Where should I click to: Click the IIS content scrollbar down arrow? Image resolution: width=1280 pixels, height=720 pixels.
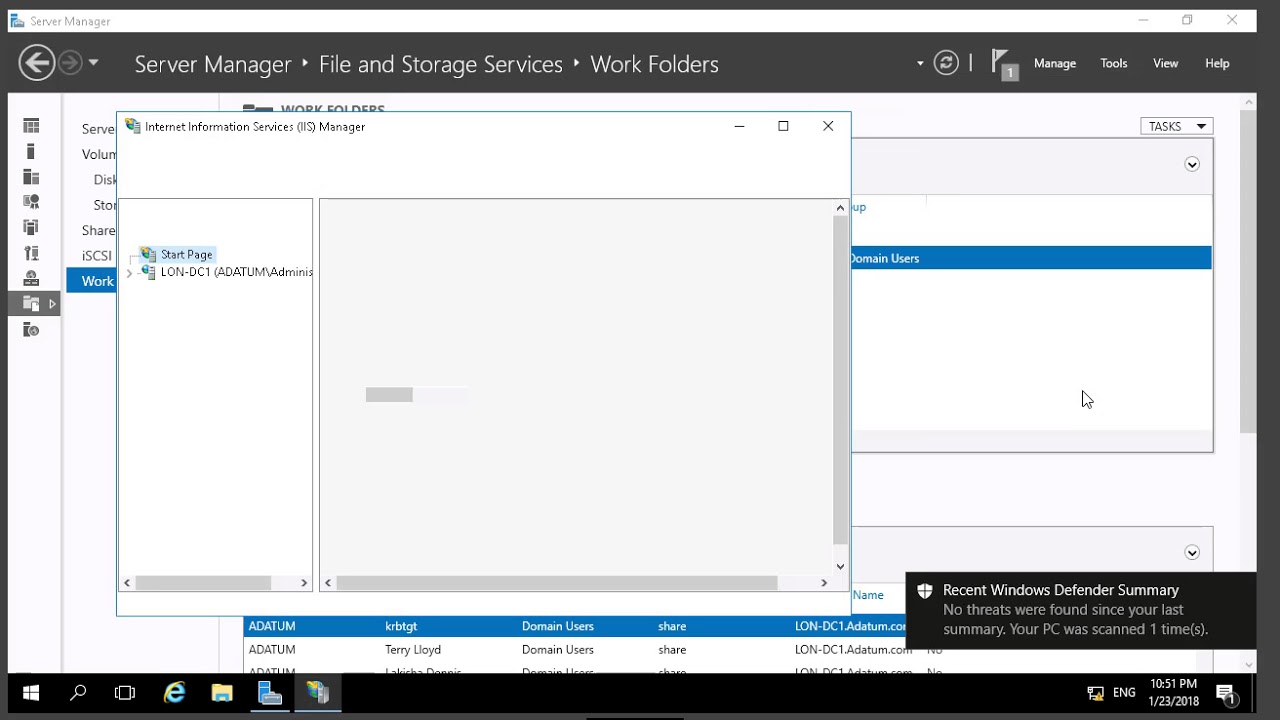pos(840,566)
